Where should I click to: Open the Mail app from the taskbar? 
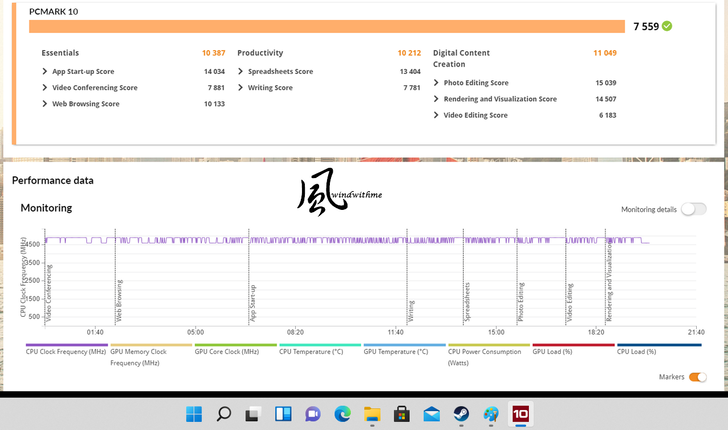pos(431,413)
